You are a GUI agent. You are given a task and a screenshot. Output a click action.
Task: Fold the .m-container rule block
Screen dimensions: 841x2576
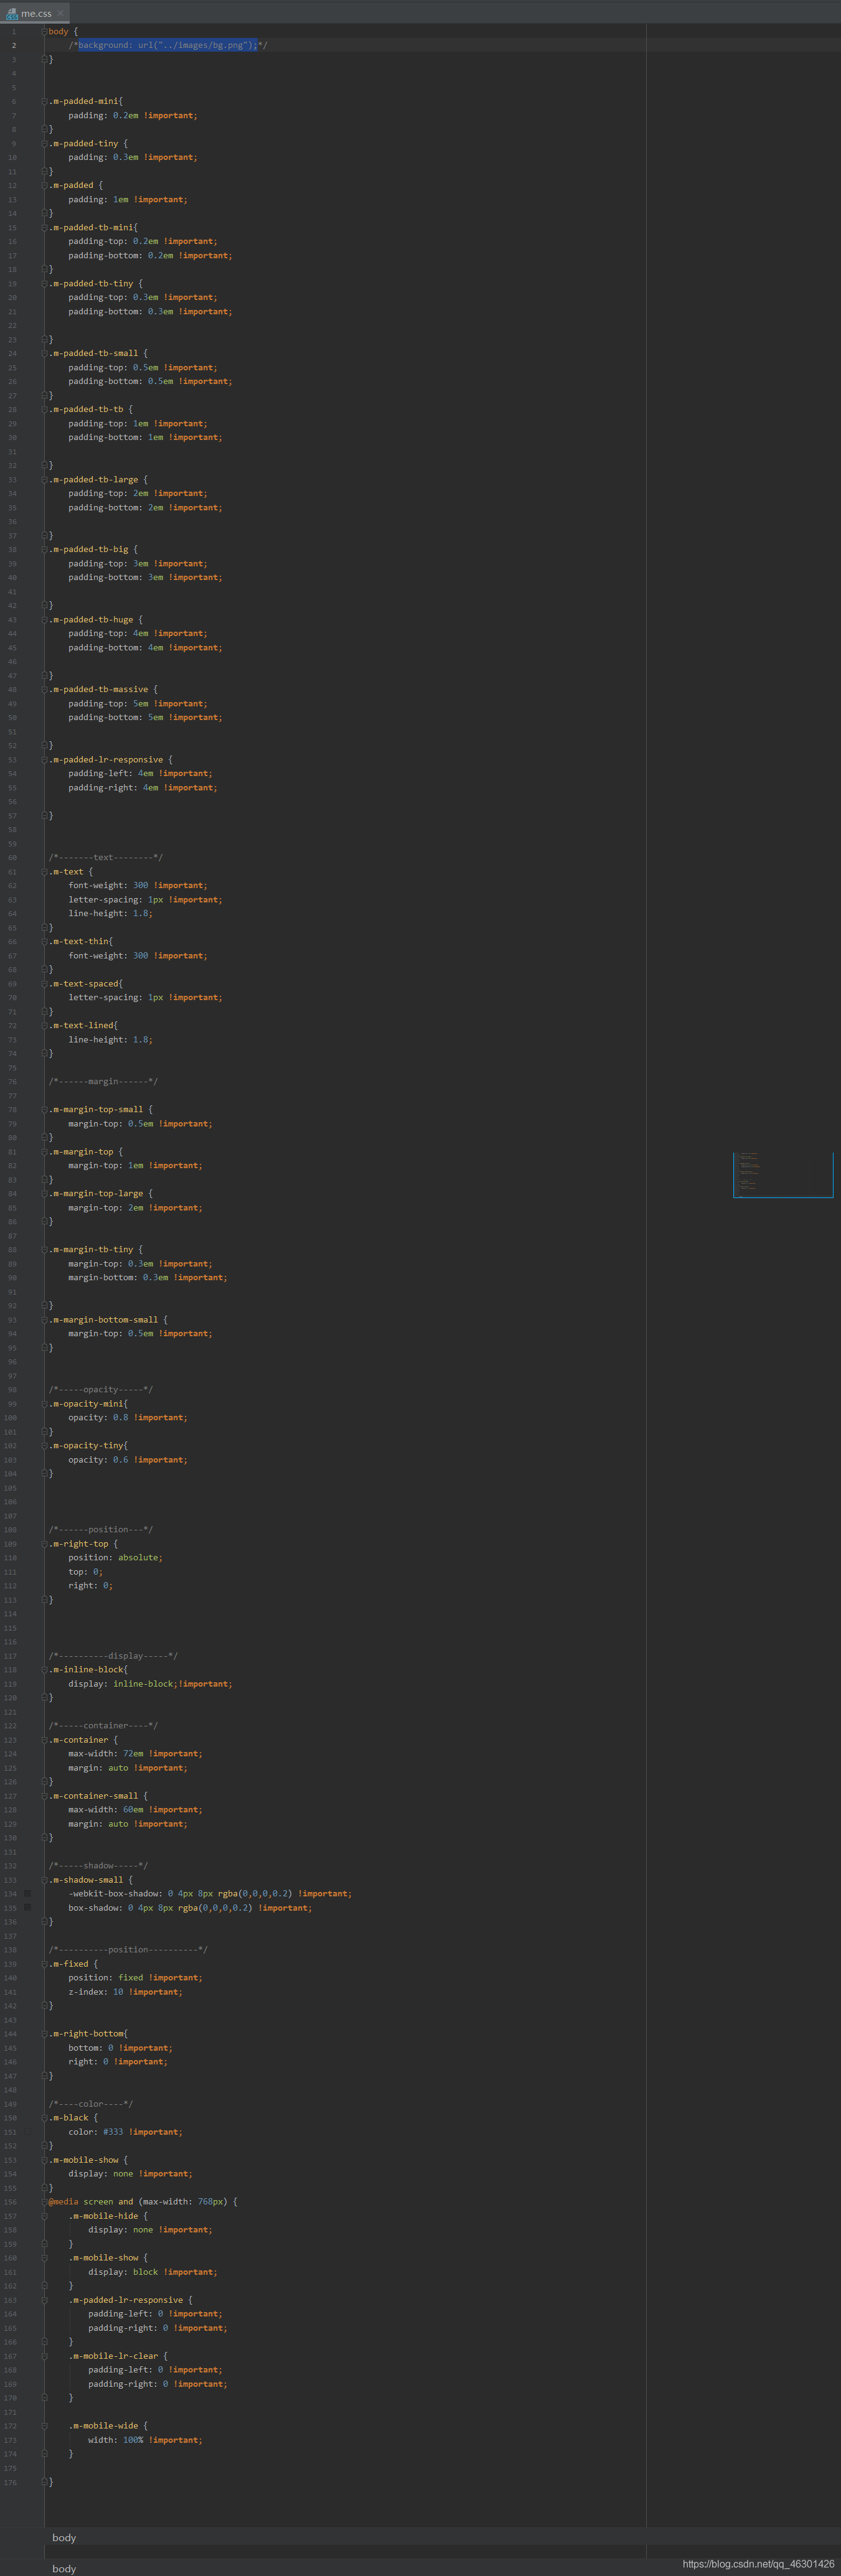[x=45, y=1739]
